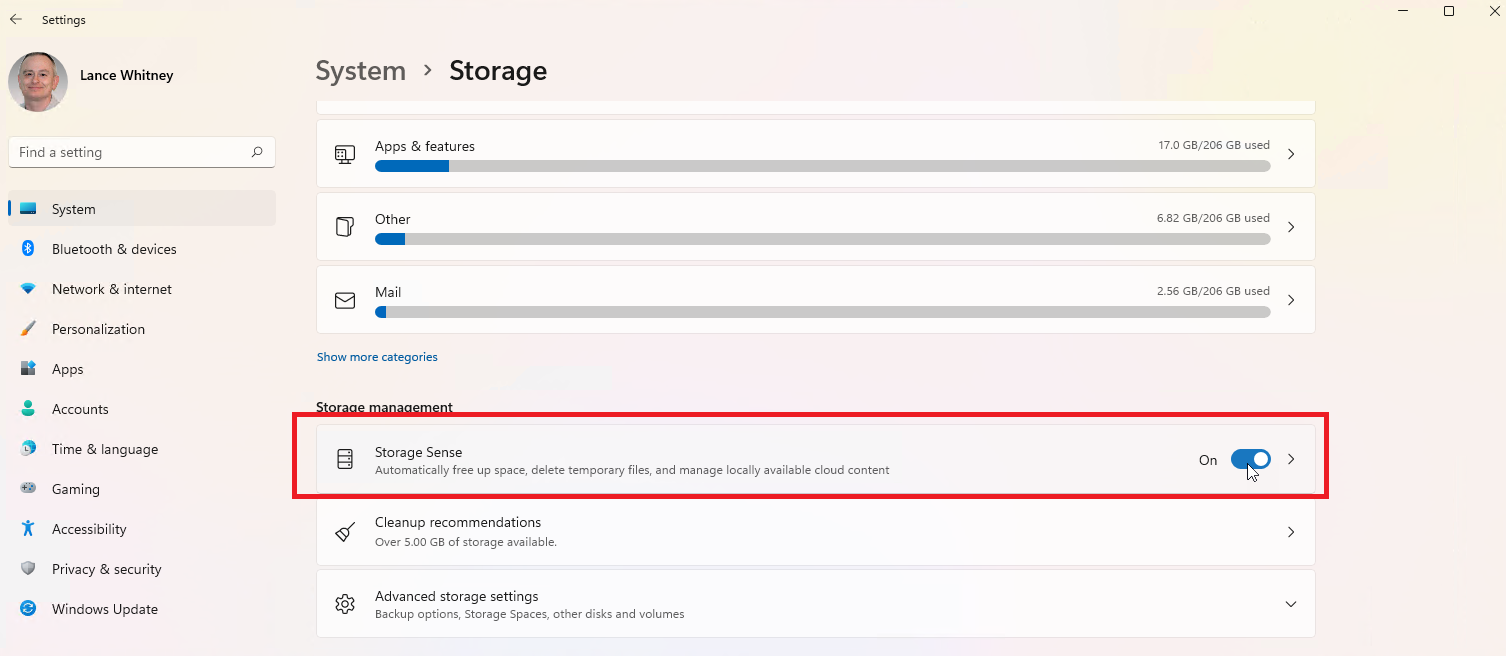Open Apps & features storage chevron

click(1291, 154)
